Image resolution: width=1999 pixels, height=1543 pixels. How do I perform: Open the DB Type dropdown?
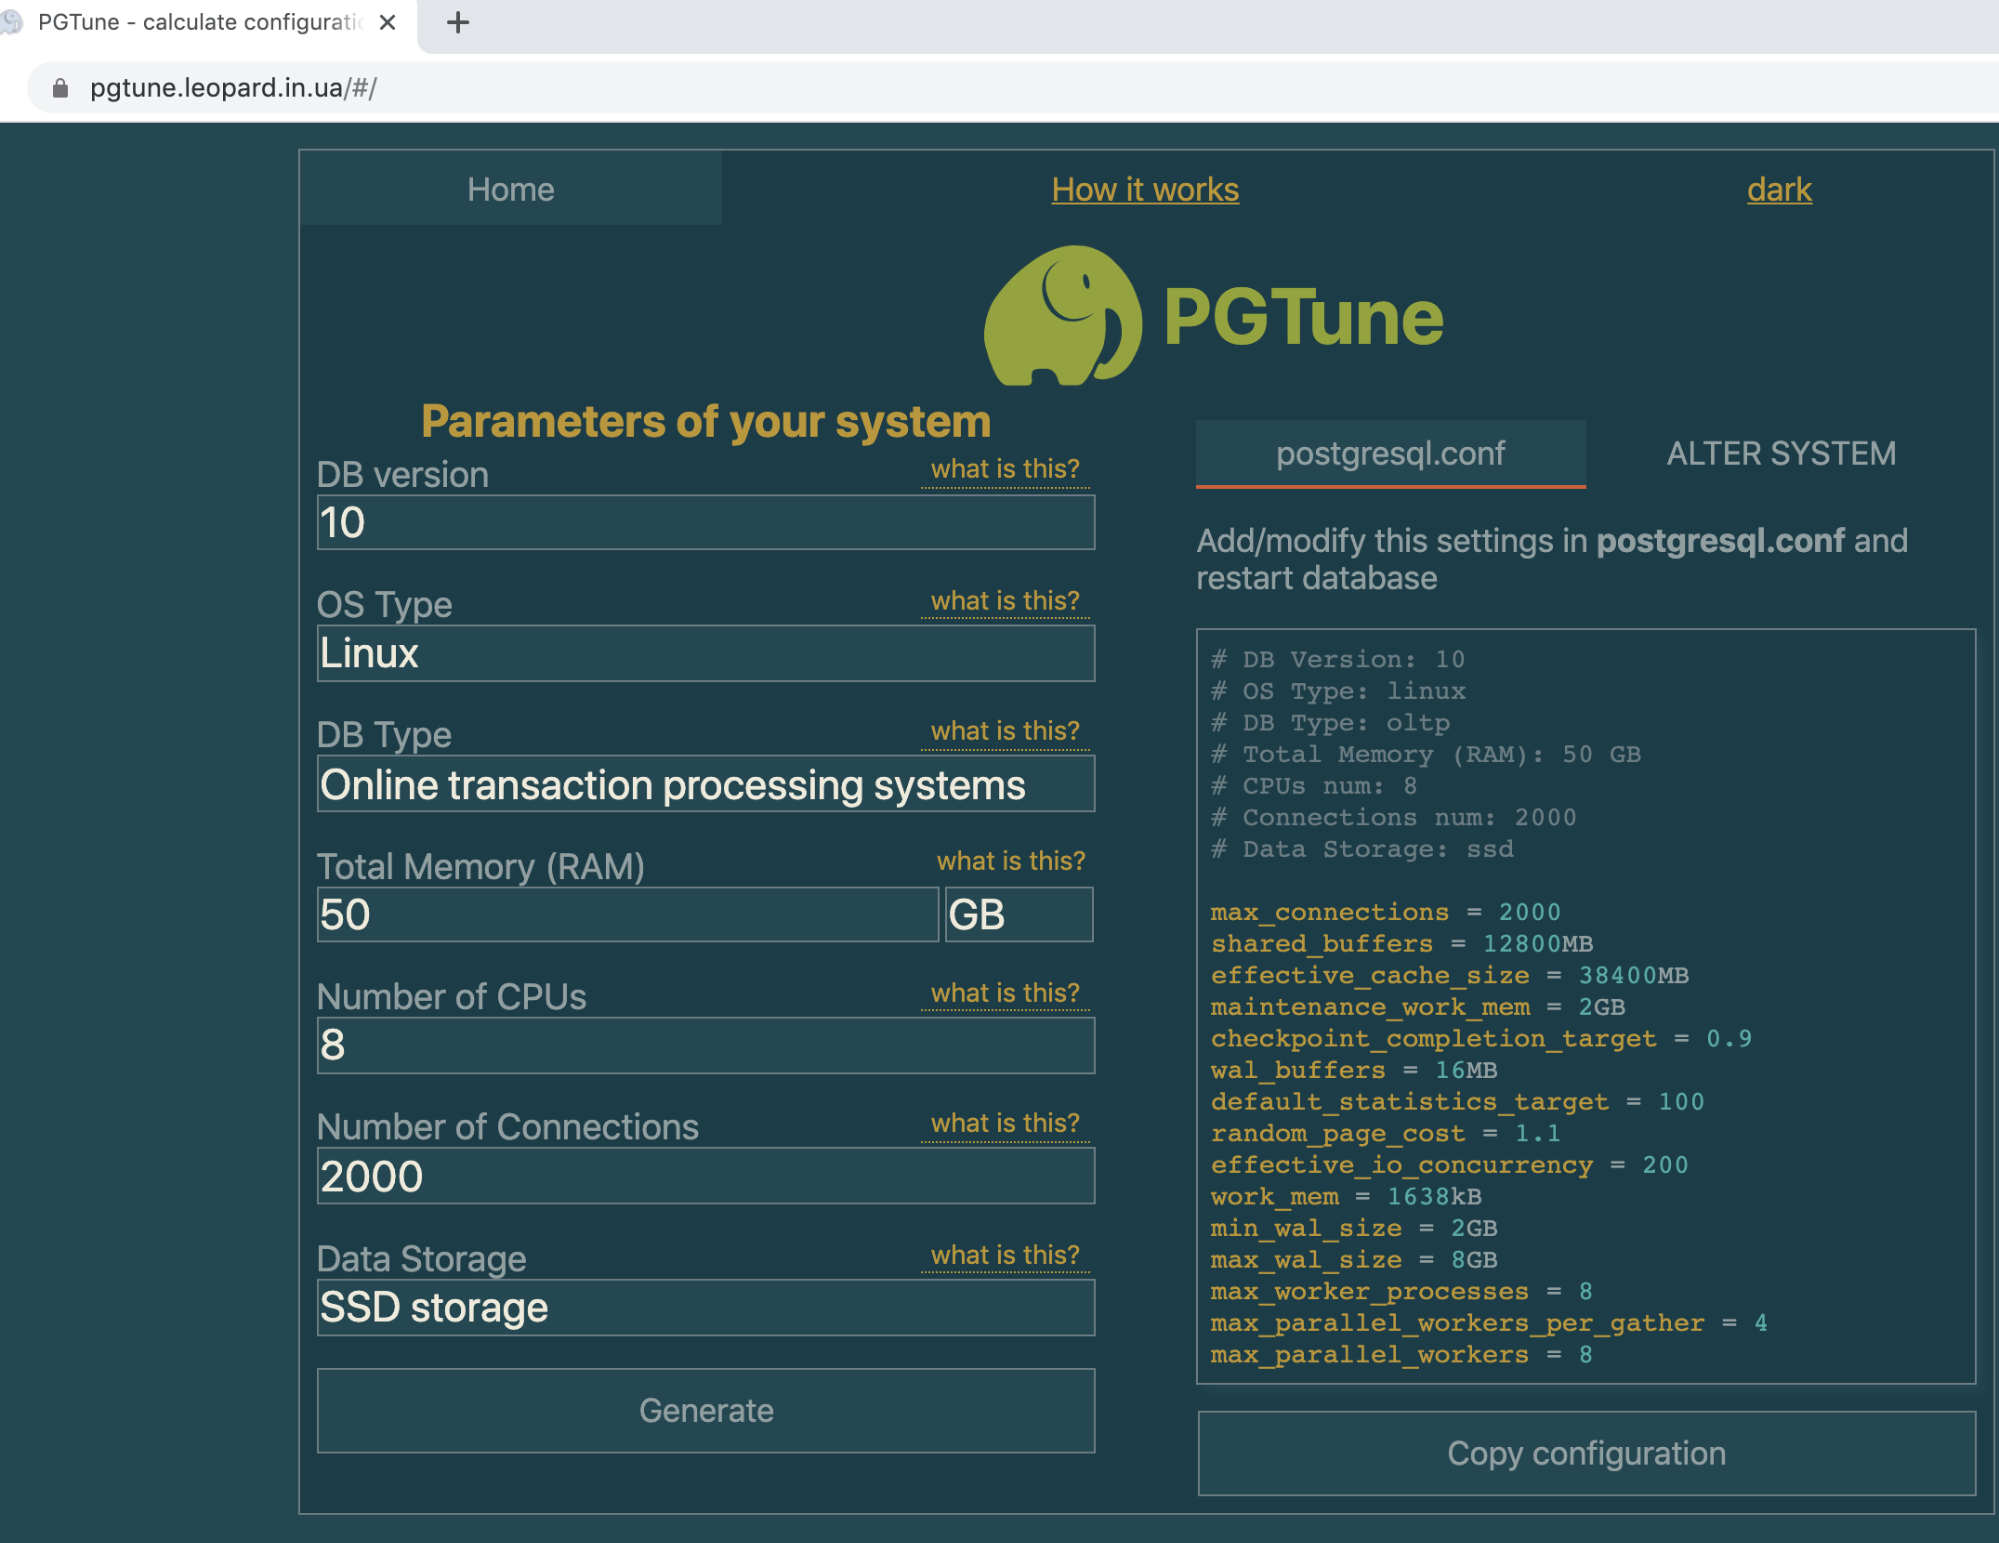click(705, 784)
